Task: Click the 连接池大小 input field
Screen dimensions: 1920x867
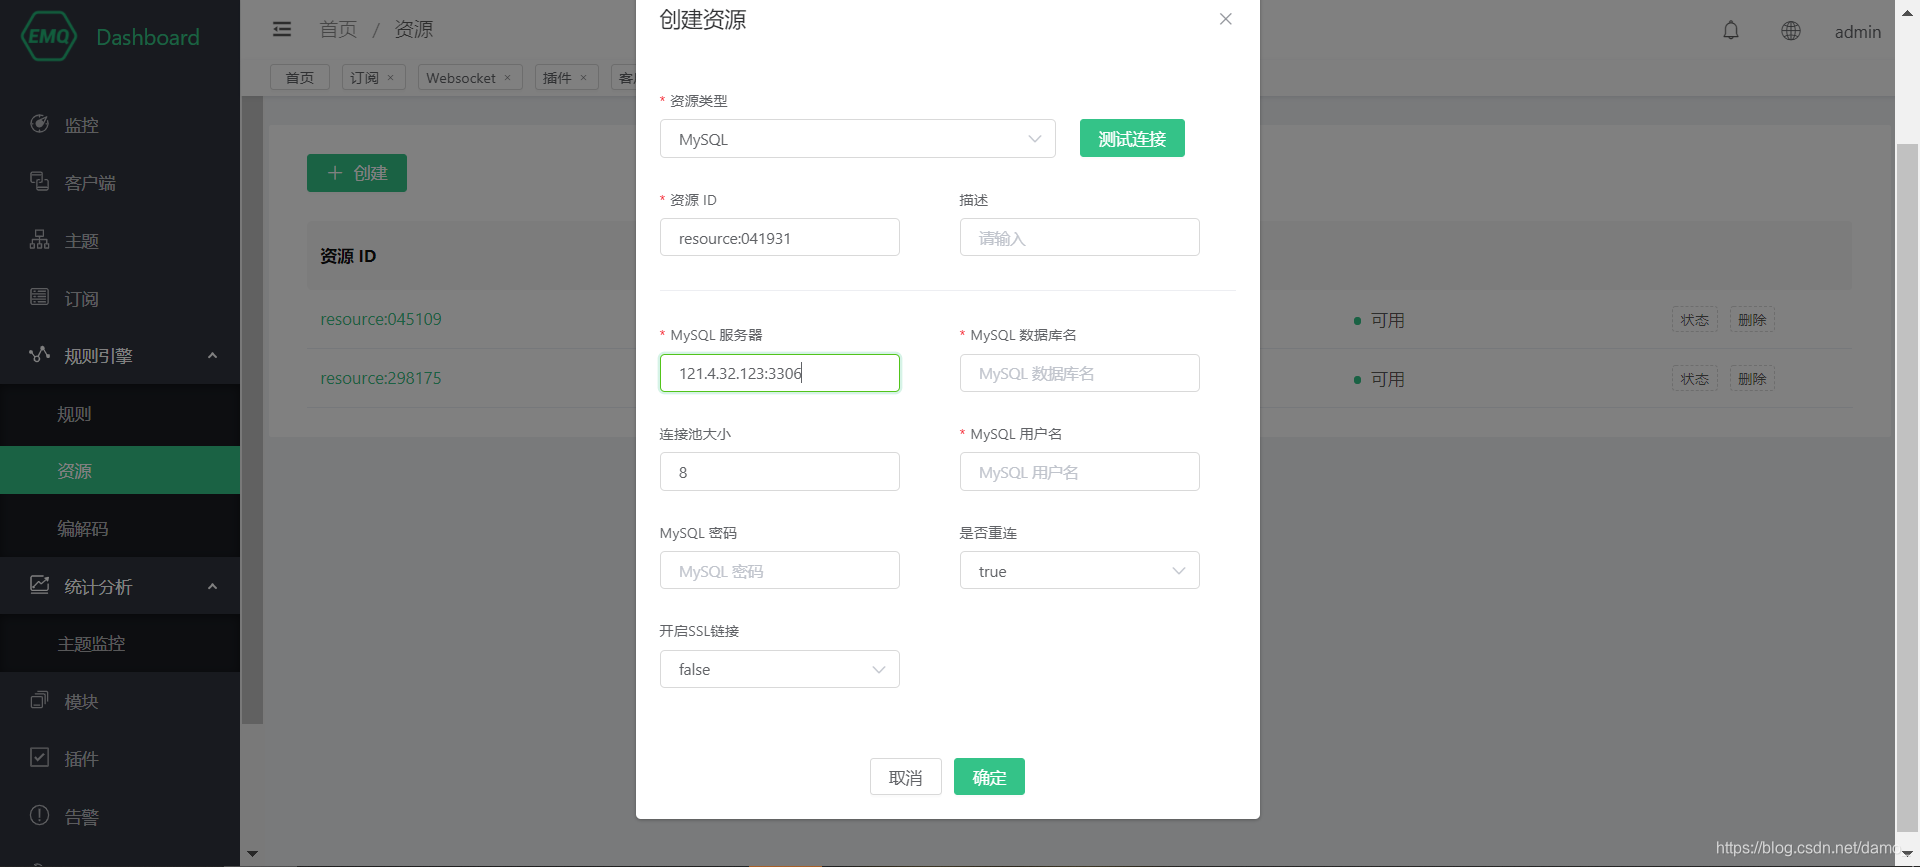Action: click(x=780, y=472)
